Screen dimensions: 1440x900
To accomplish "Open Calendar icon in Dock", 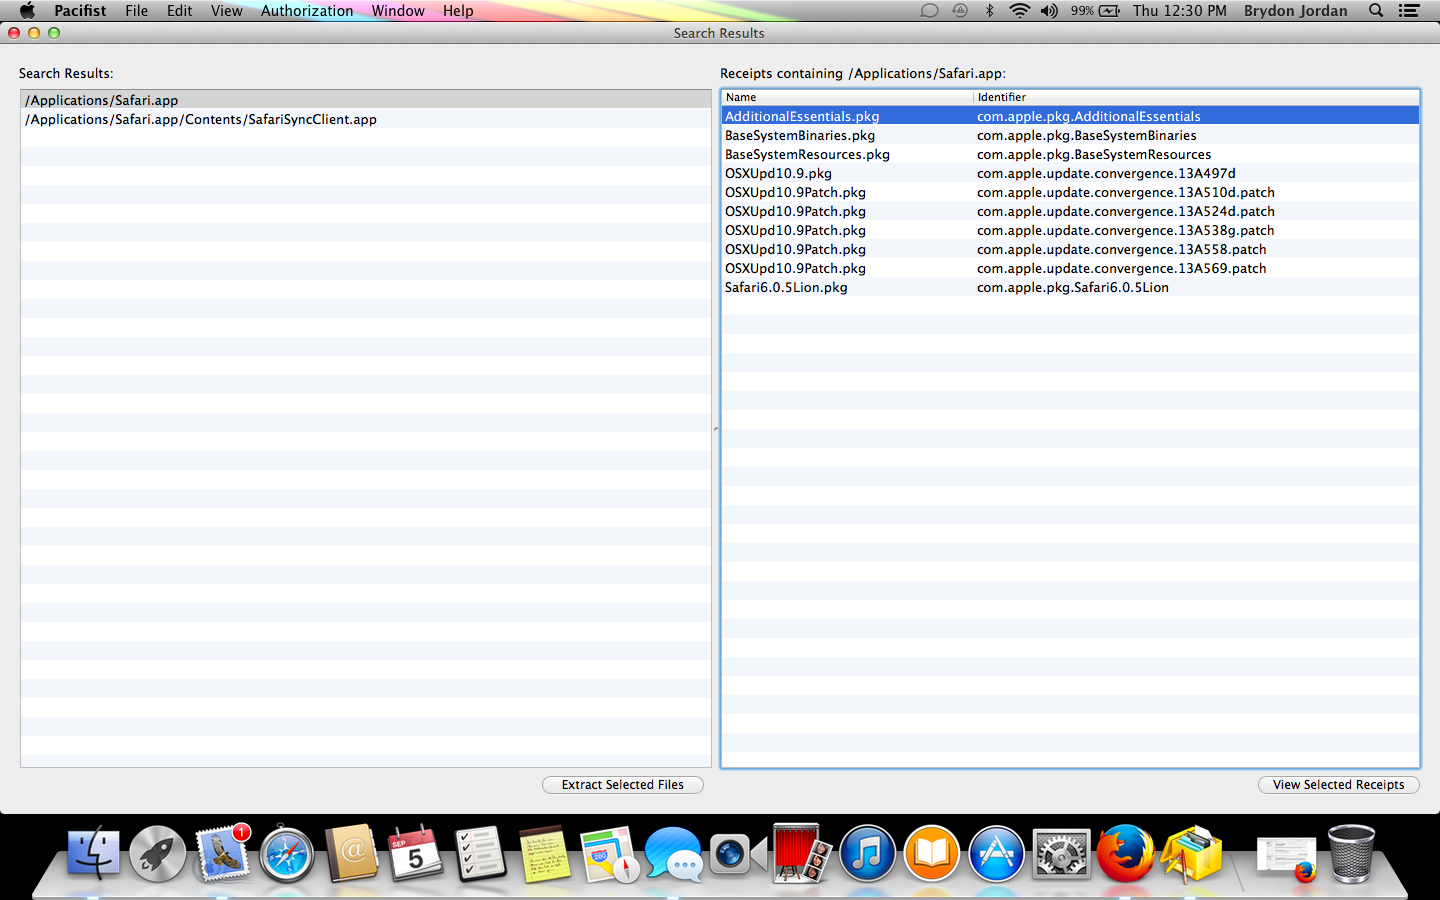I will [416, 855].
